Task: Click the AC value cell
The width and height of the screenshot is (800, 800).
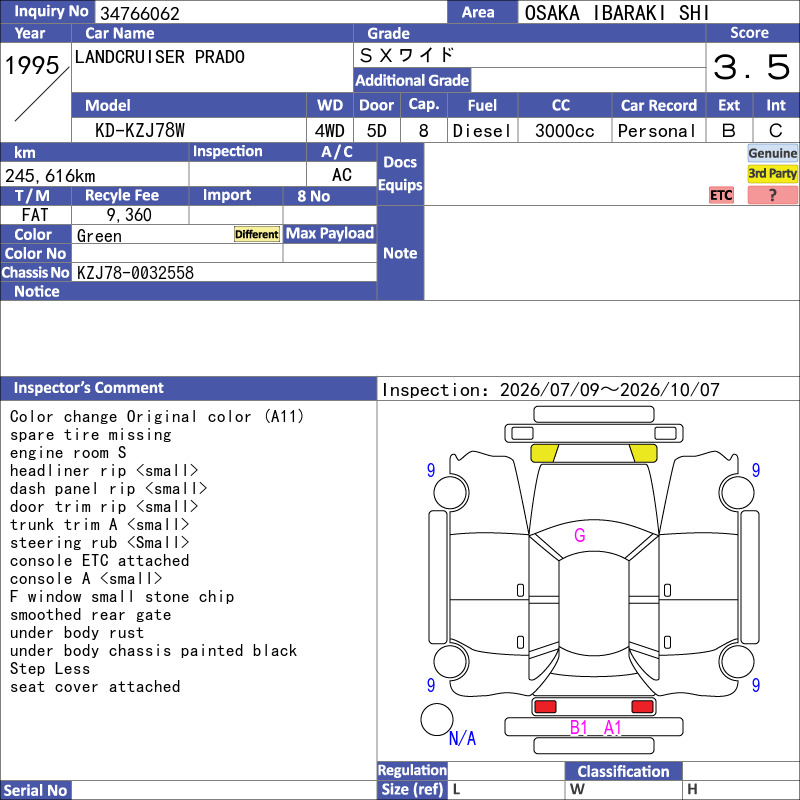Action: [341, 174]
